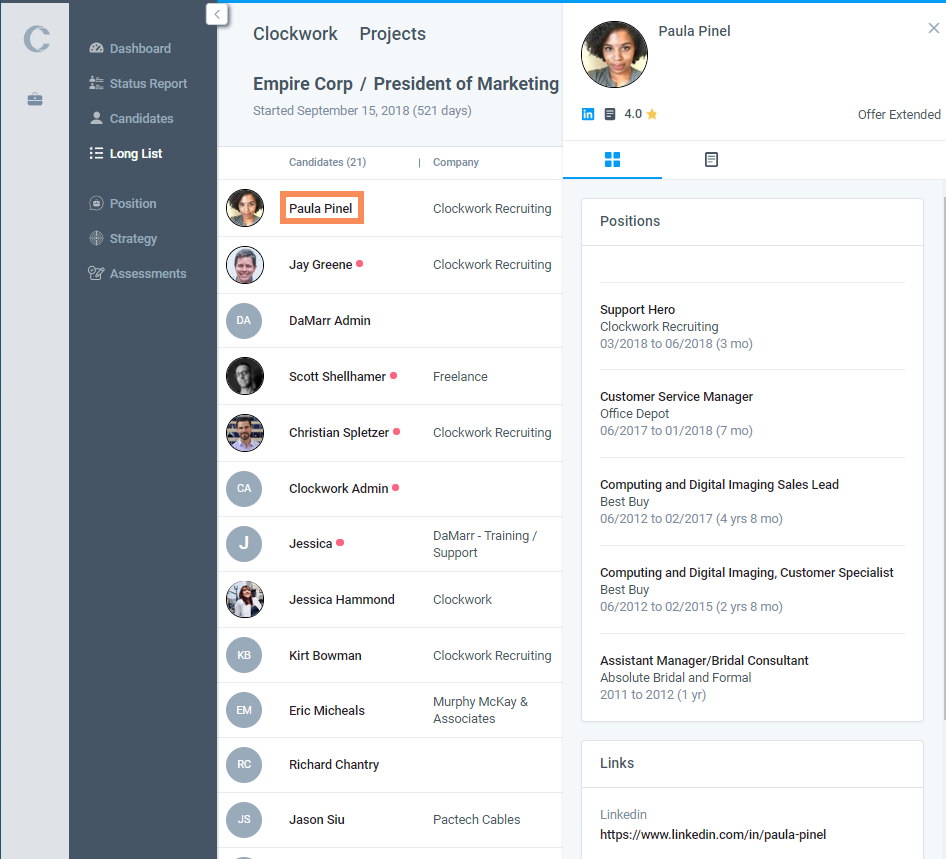Click the Dashboard gauge icon
This screenshot has height=859, width=946.
pos(97,48)
